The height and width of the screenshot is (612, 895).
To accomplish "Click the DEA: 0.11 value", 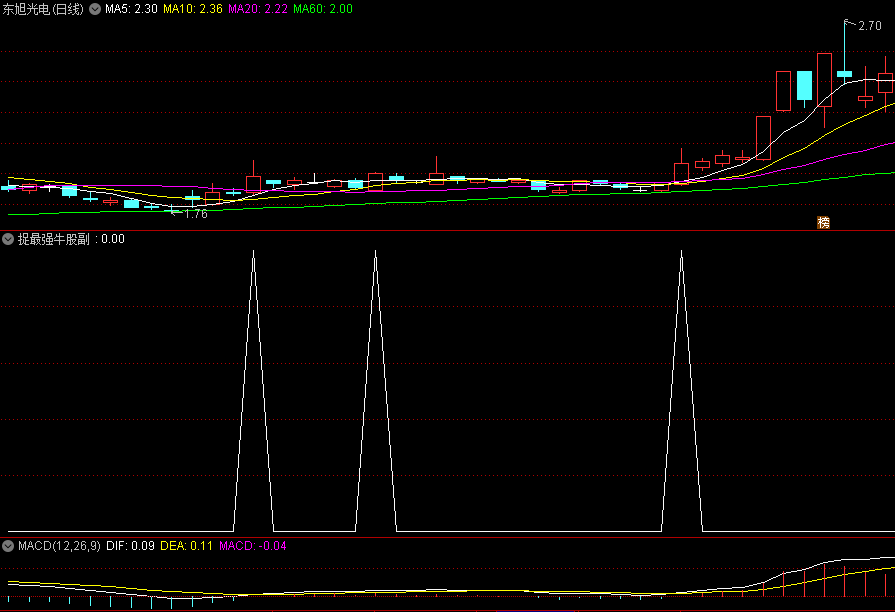I will (186, 546).
